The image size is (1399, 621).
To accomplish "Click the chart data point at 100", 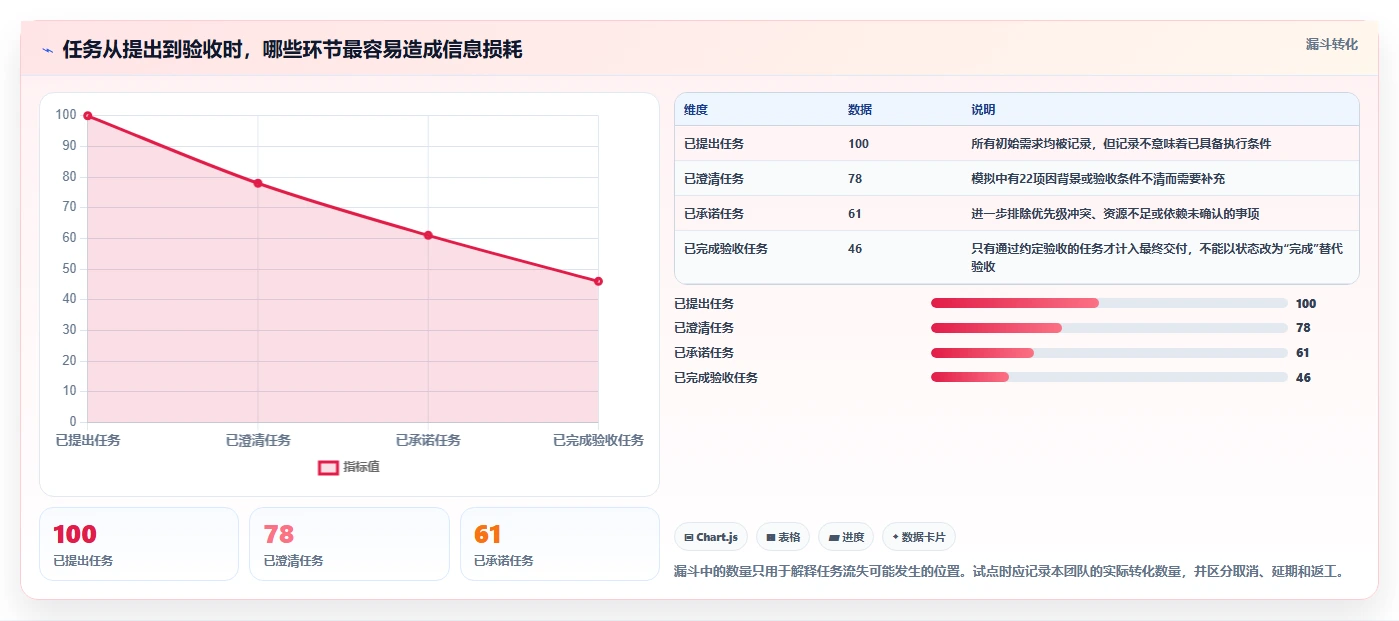I will (x=88, y=116).
